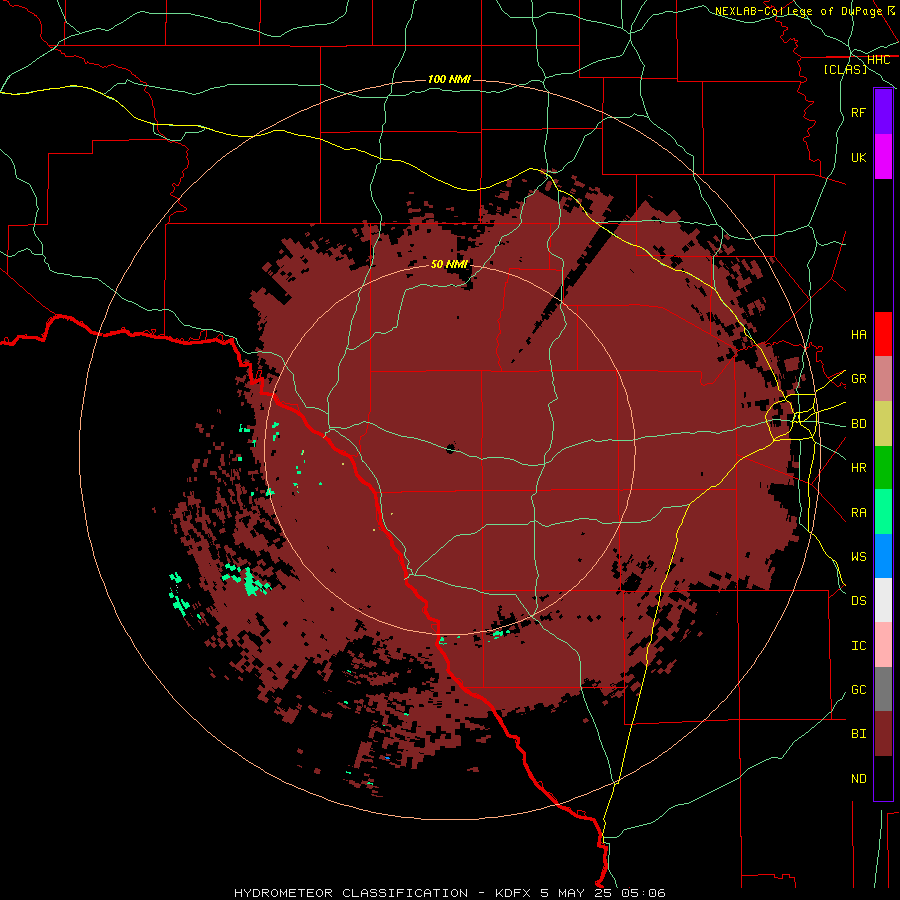The height and width of the screenshot is (900, 900).
Task: Click the ND legend label
Action: pos(858,779)
